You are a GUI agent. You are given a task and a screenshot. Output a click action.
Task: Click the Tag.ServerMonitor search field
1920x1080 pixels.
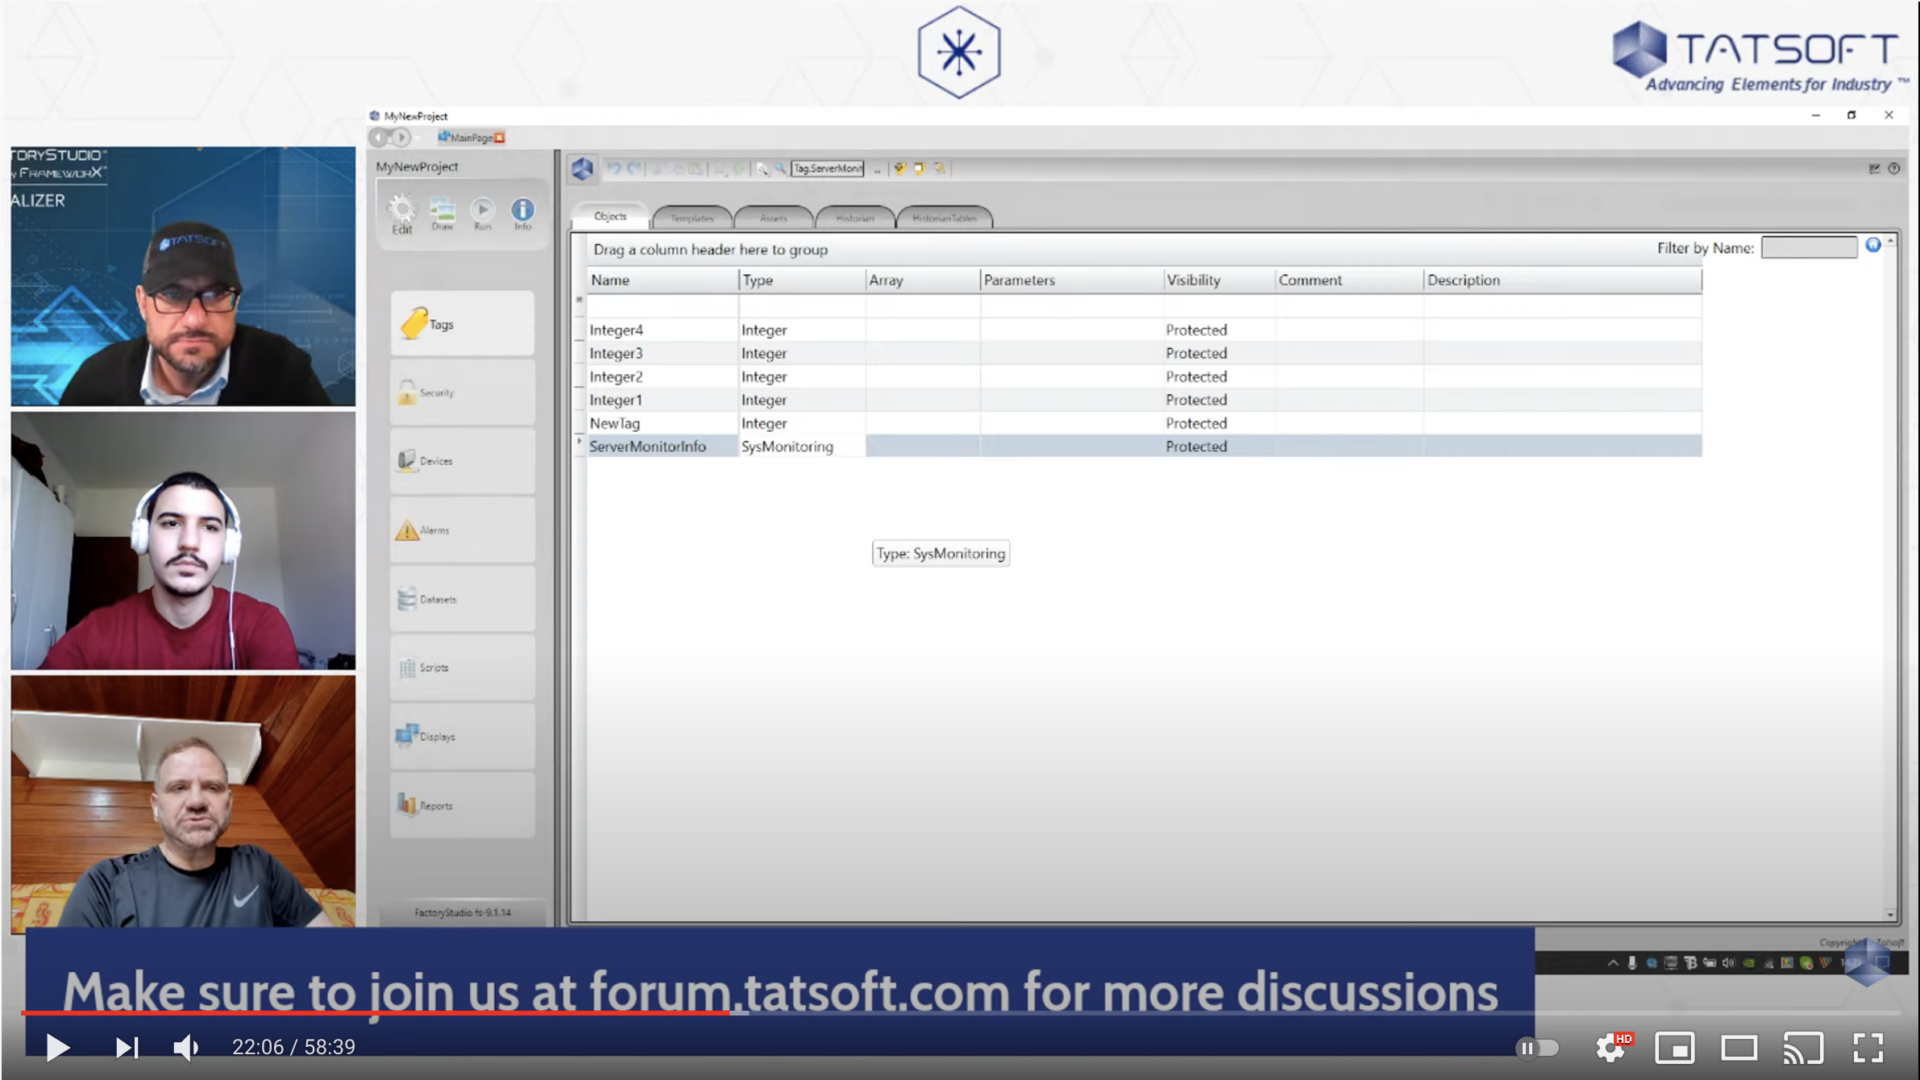pos(827,169)
